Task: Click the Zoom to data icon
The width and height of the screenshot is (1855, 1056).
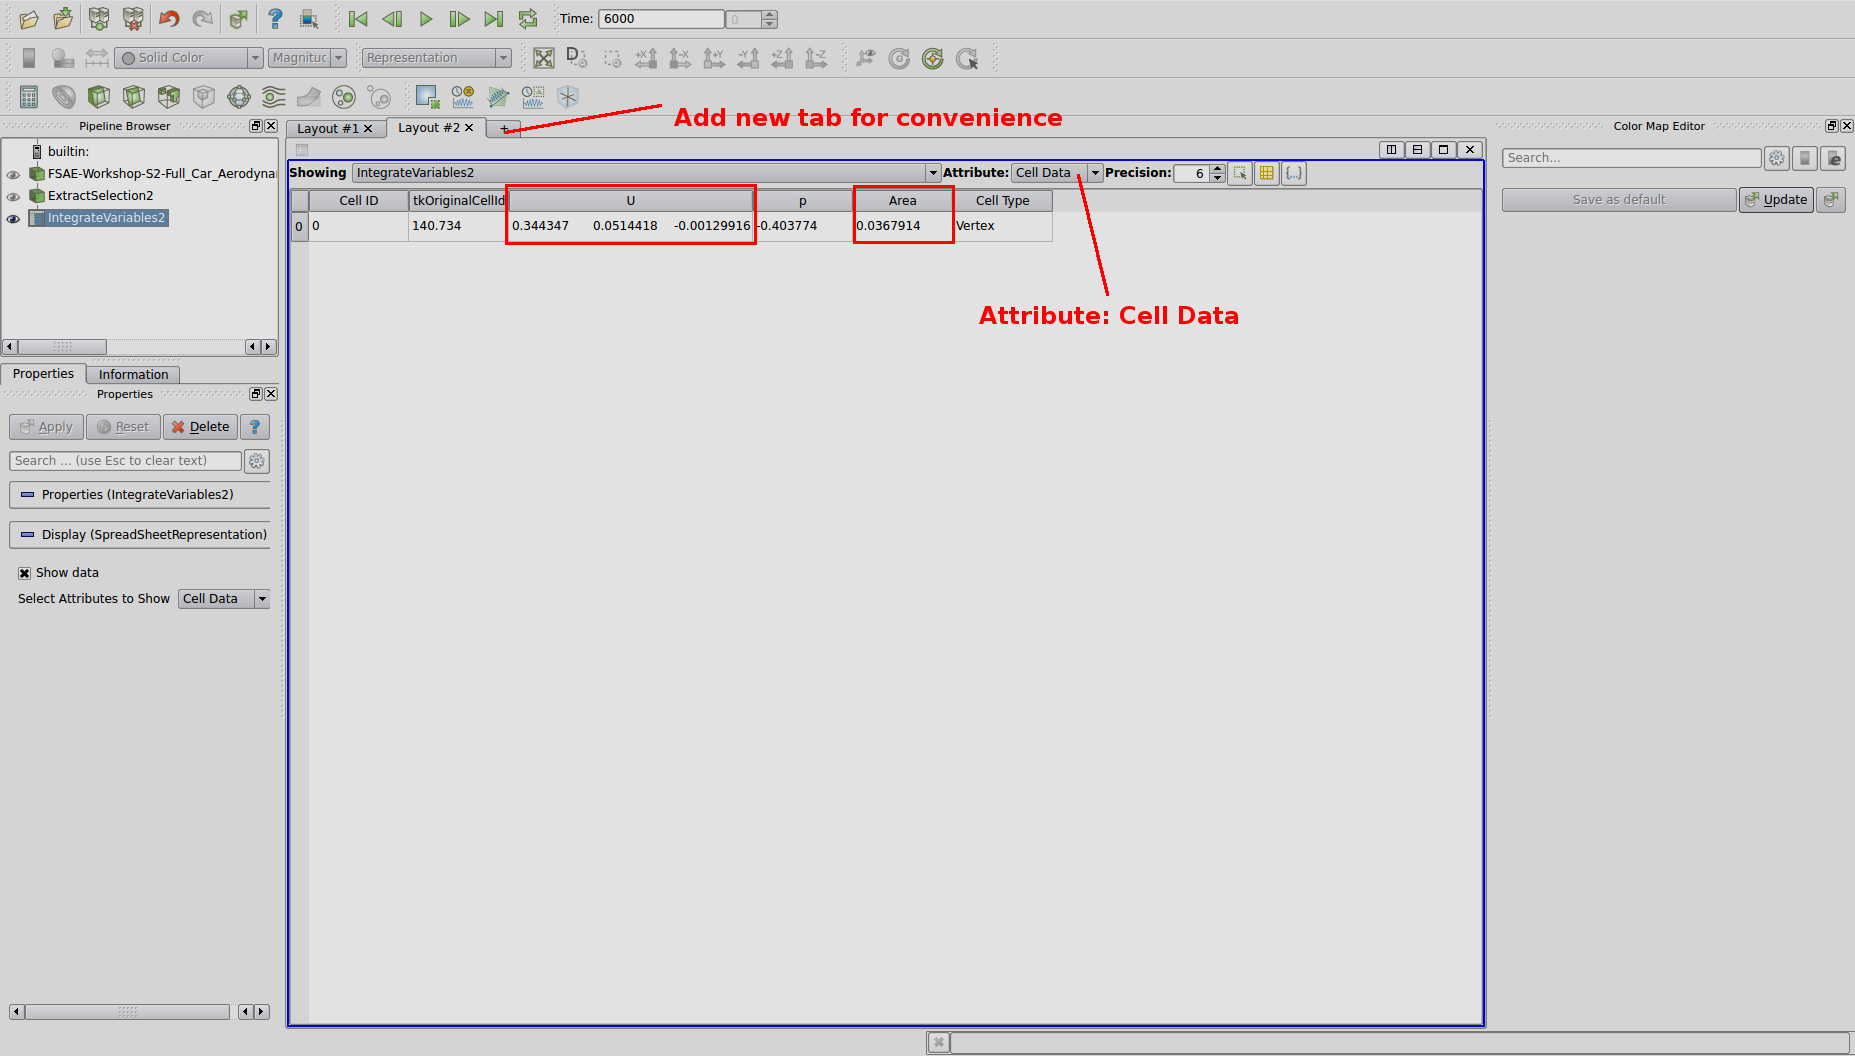Action: (x=578, y=58)
